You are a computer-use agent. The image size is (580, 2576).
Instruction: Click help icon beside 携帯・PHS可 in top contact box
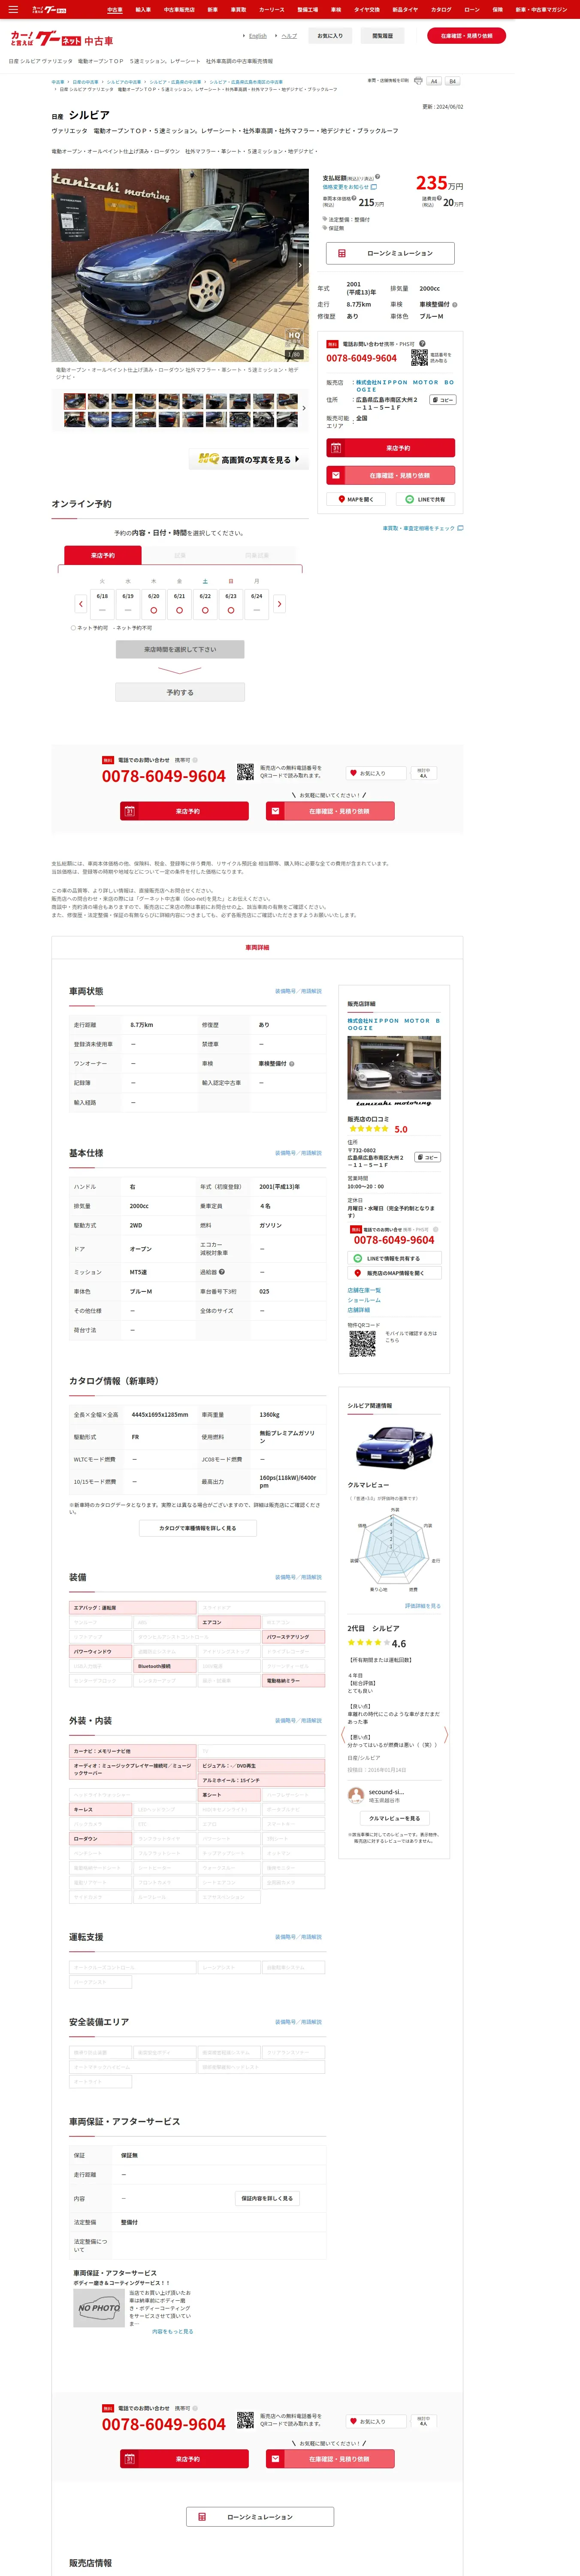click(422, 344)
